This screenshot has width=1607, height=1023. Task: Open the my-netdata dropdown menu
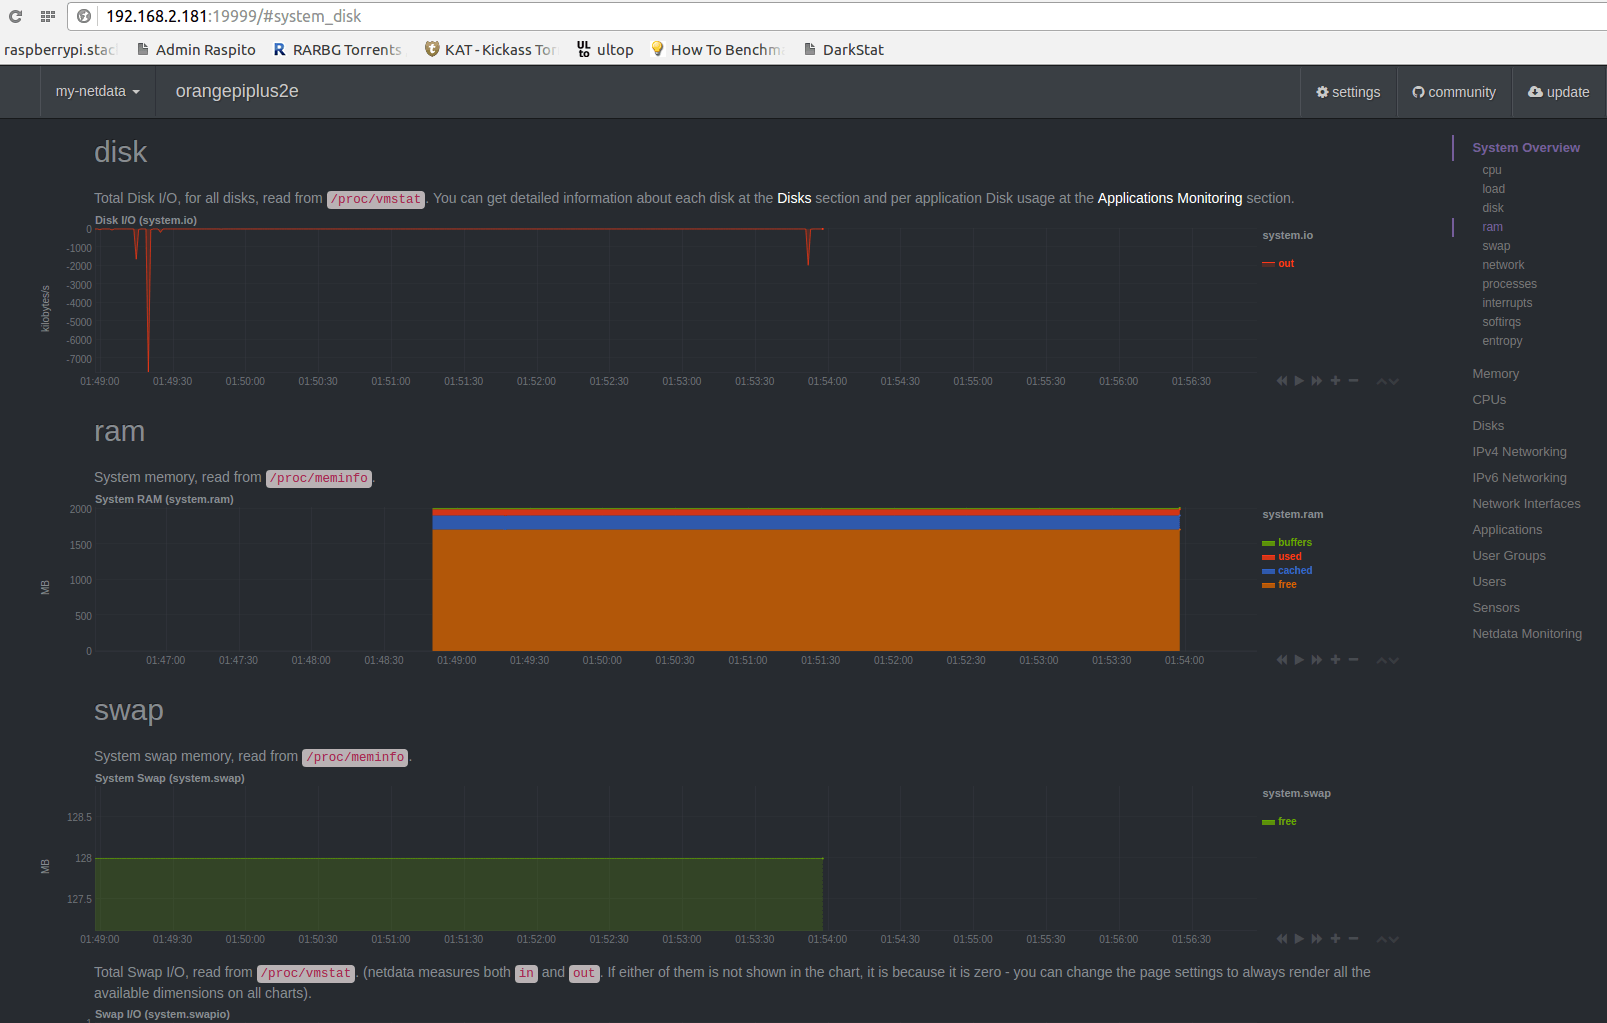click(x=97, y=91)
